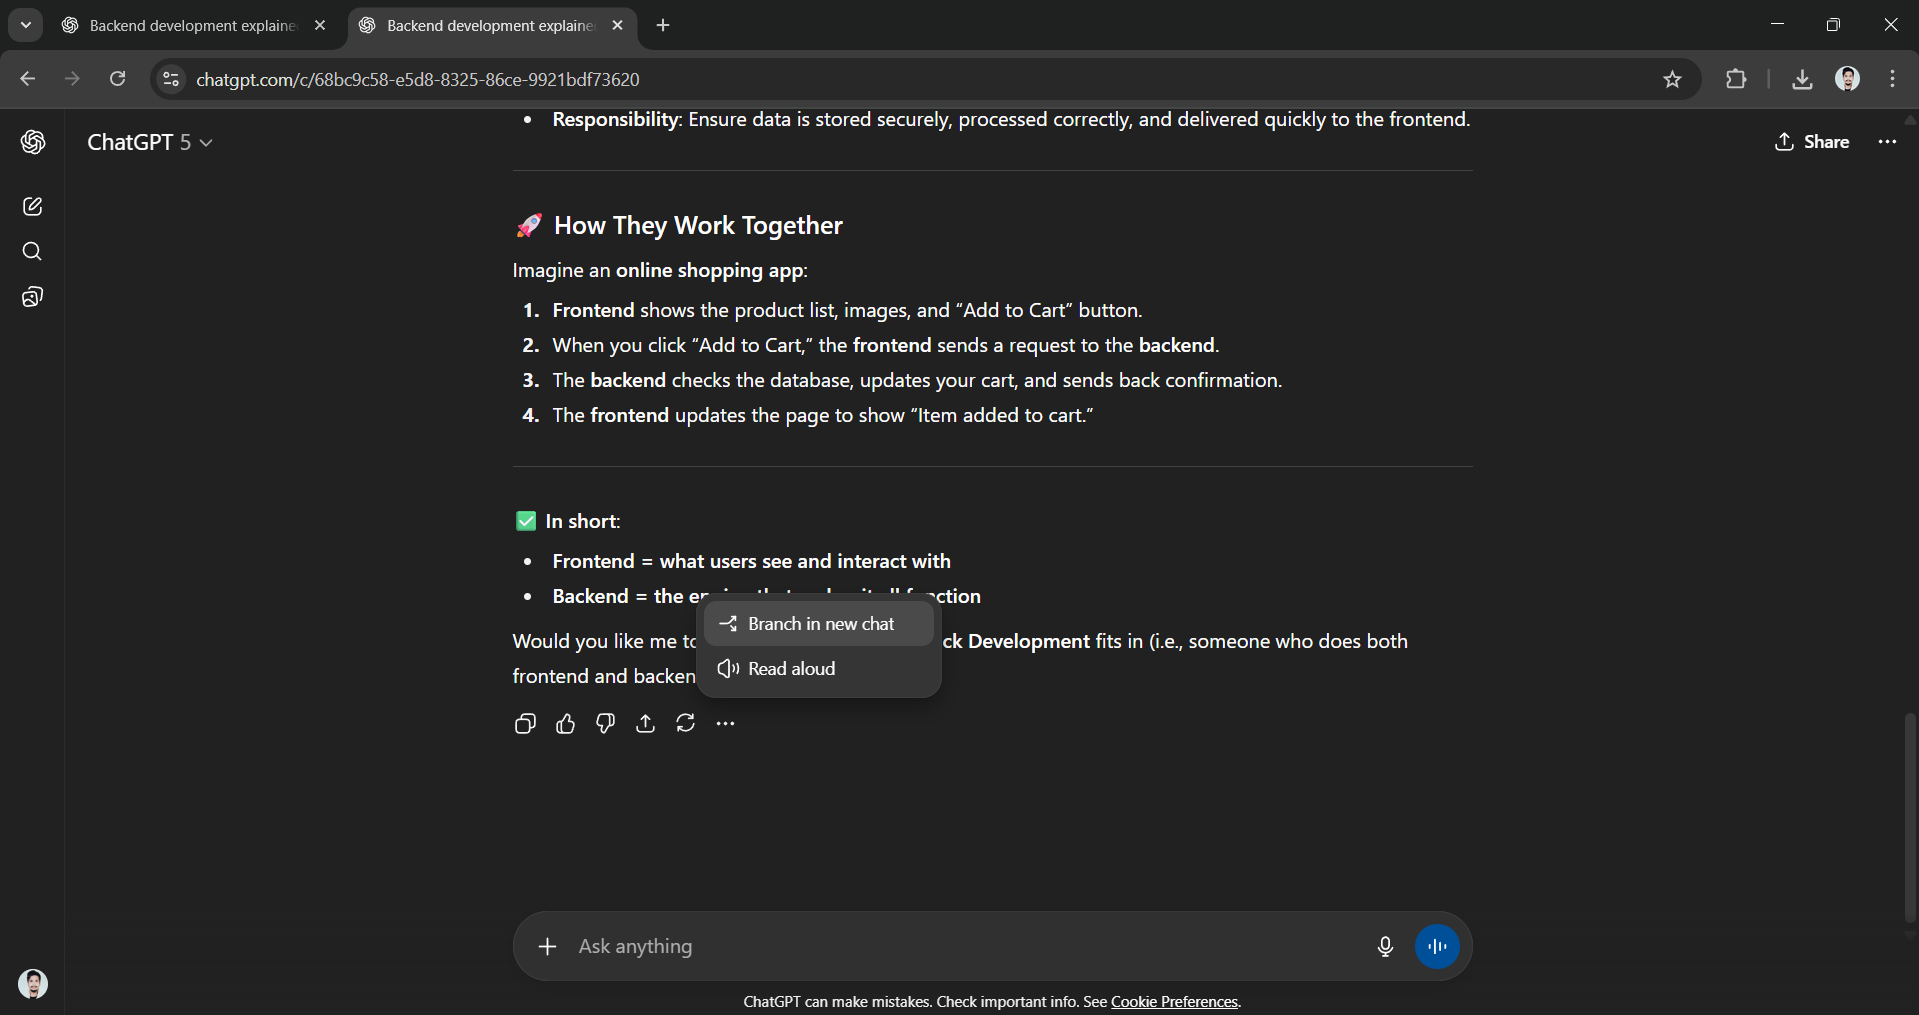Click the Share button

(1812, 142)
